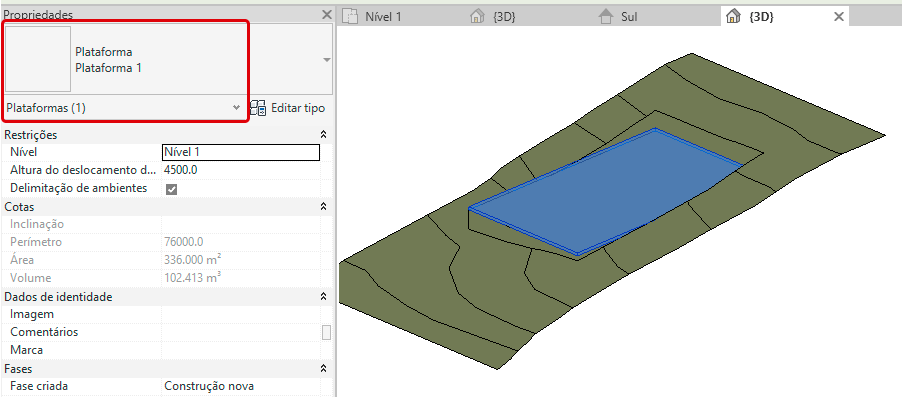Click the active {3D} tab house icon
The image size is (902, 397).
click(x=733, y=16)
